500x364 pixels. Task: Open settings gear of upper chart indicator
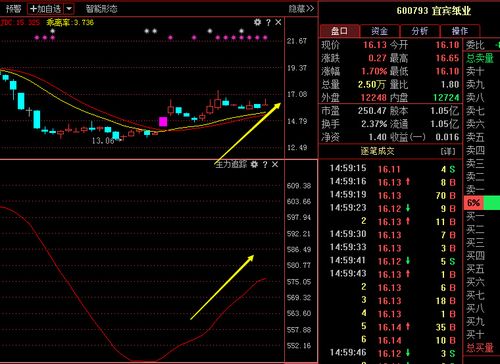click(257, 22)
